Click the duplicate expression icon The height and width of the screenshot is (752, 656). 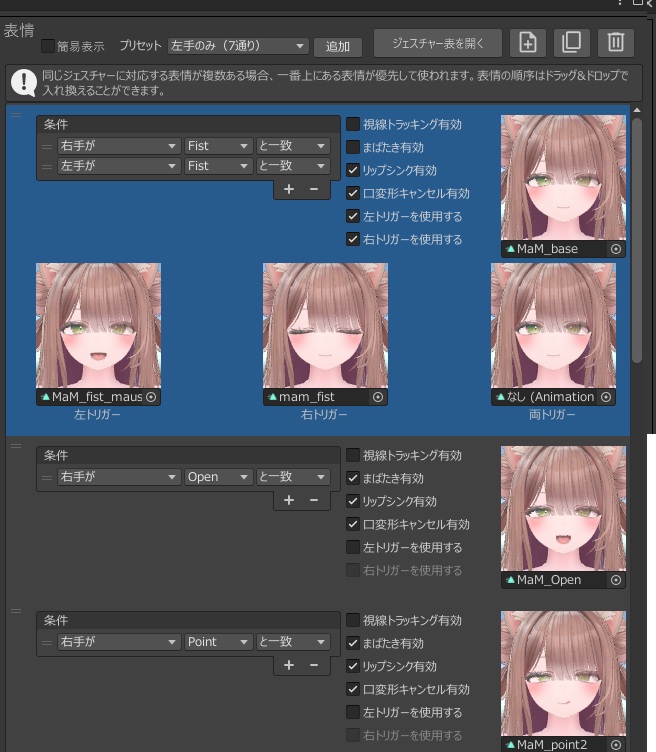coord(572,42)
